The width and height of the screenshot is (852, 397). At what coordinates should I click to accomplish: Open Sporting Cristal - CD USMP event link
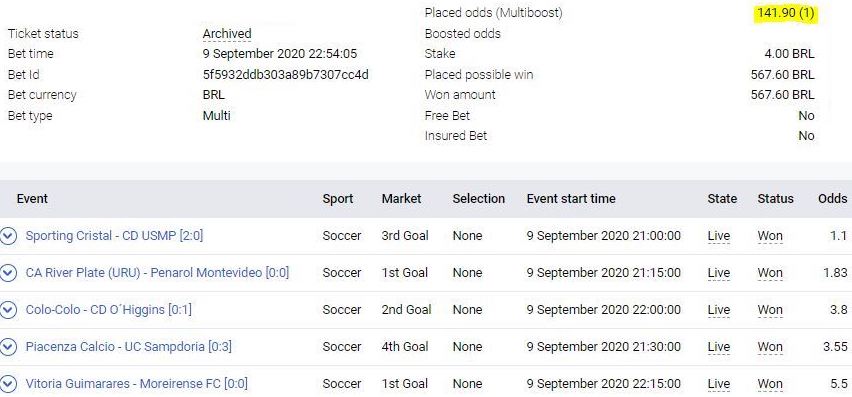coord(114,236)
